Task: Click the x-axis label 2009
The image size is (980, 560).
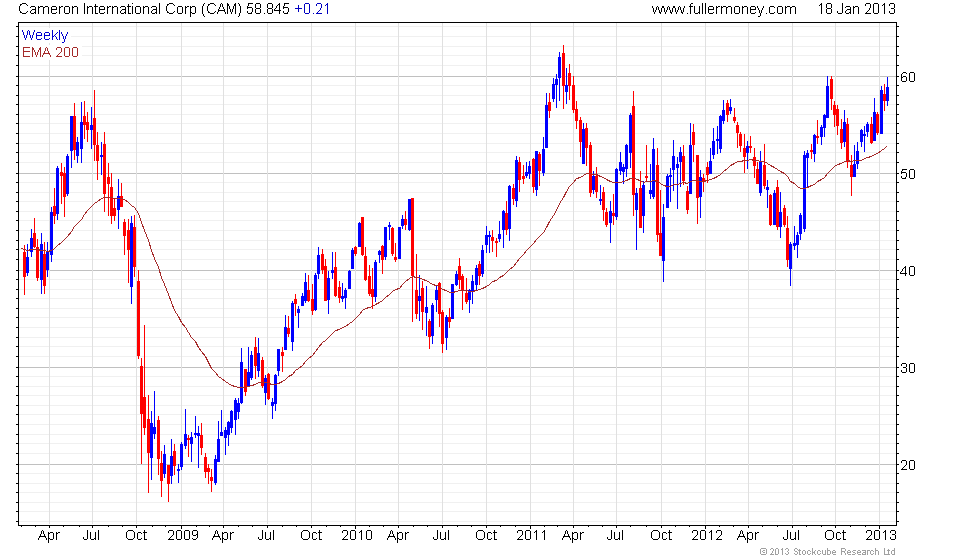Action: coord(182,535)
